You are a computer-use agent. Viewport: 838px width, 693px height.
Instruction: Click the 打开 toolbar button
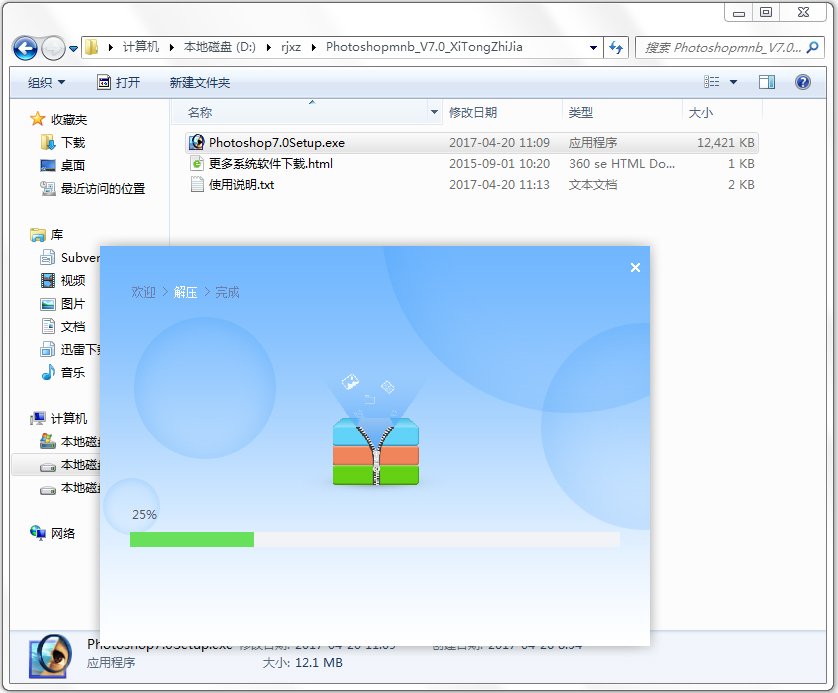pos(119,82)
